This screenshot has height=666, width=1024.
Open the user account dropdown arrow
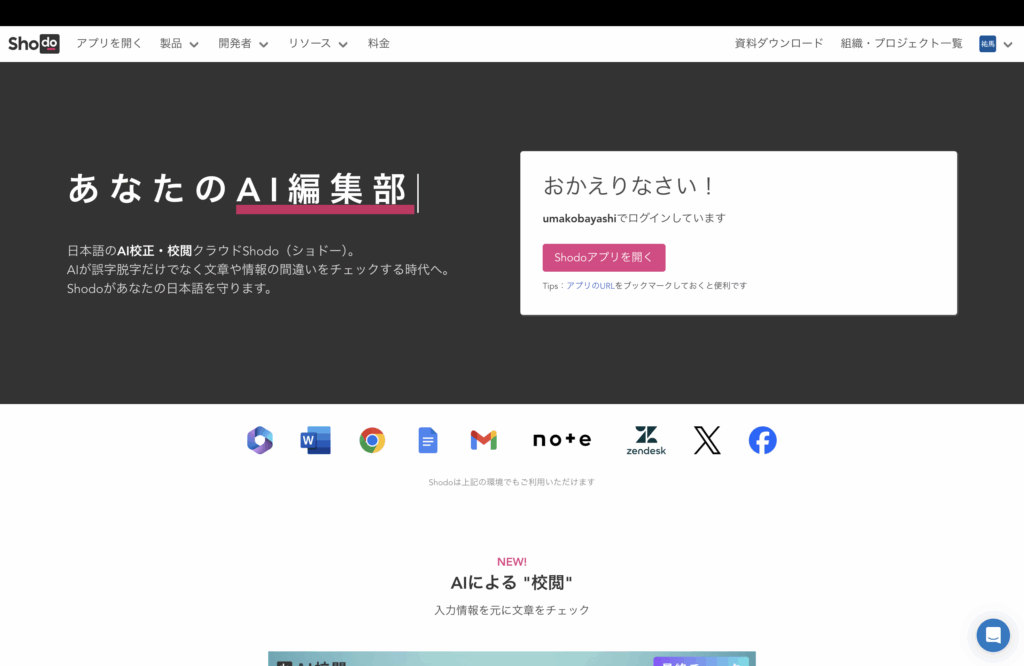pos(1007,44)
